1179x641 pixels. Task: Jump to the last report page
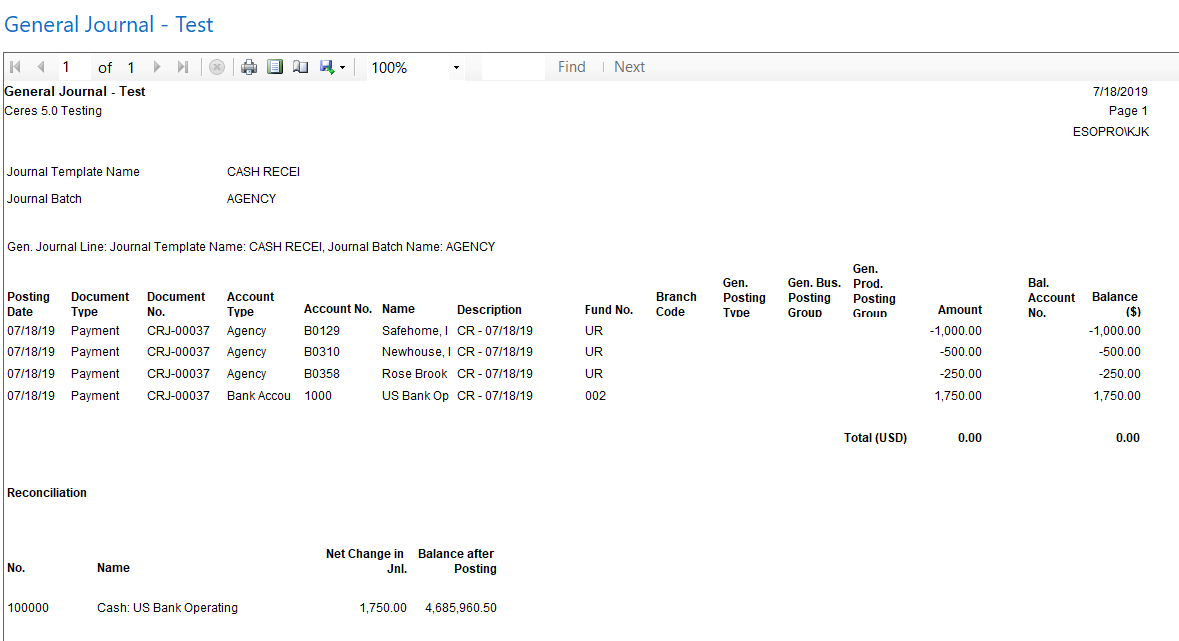183,67
